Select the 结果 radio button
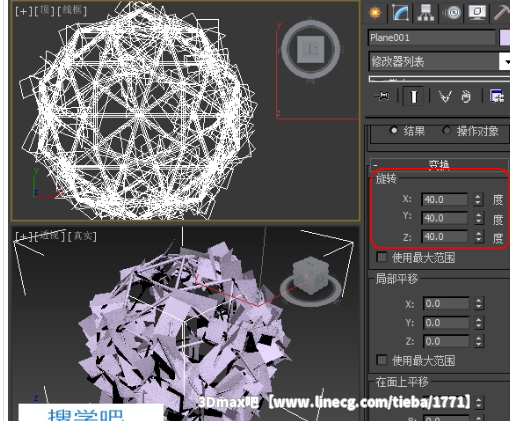Image resolution: width=510 pixels, height=421 pixels. 394,131
